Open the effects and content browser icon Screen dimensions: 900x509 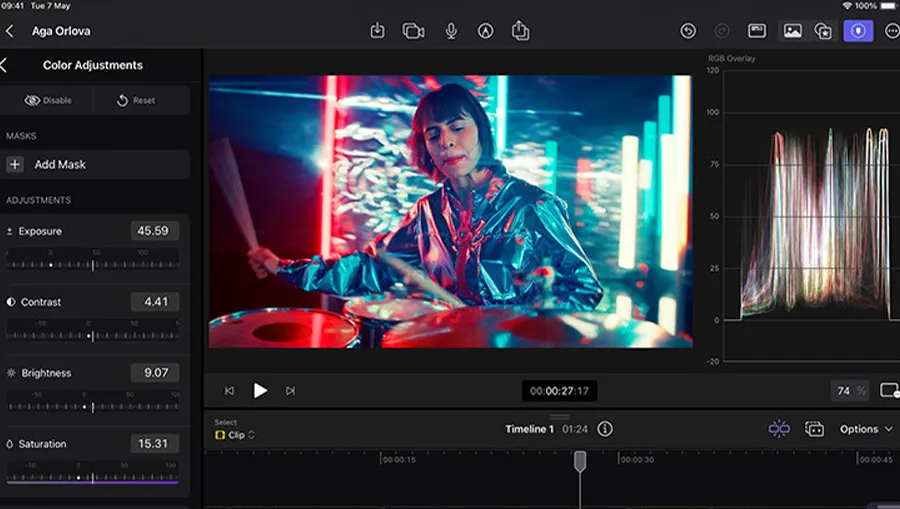pos(823,31)
